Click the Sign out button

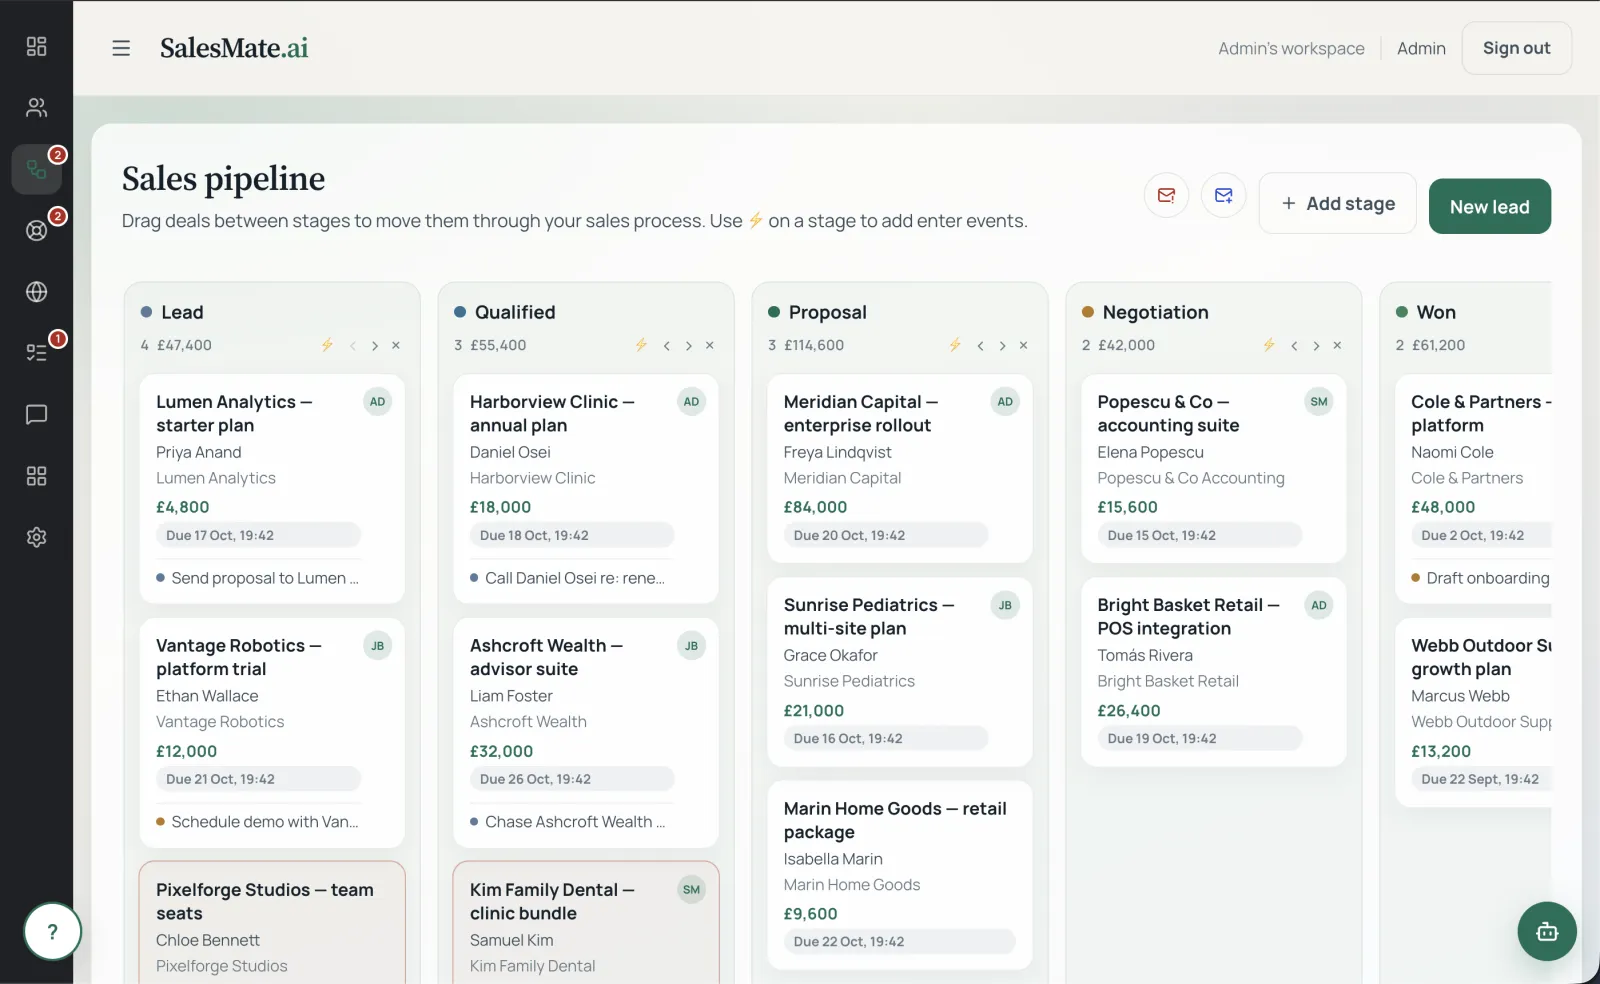point(1517,48)
